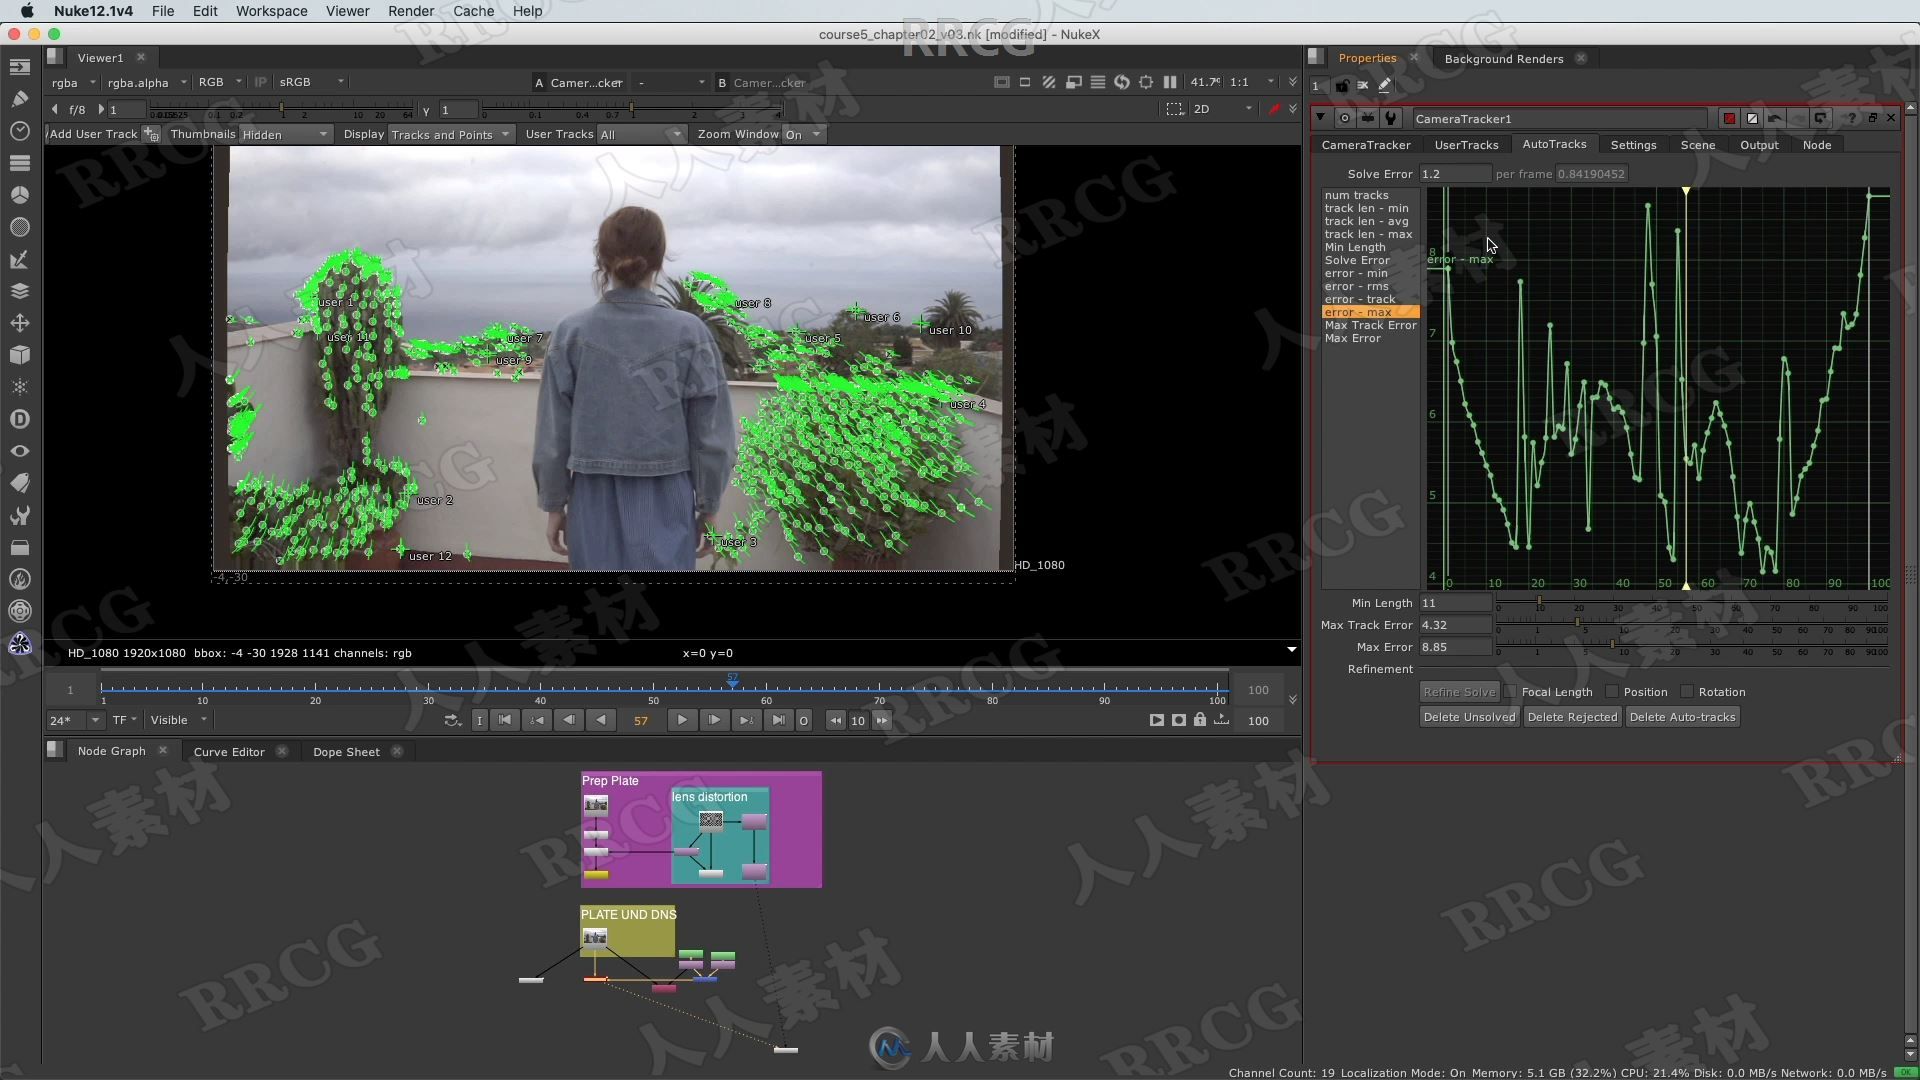Open the Zoom Window On dropdown
Screen dimensions: 1920x1080
pos(803,134)
